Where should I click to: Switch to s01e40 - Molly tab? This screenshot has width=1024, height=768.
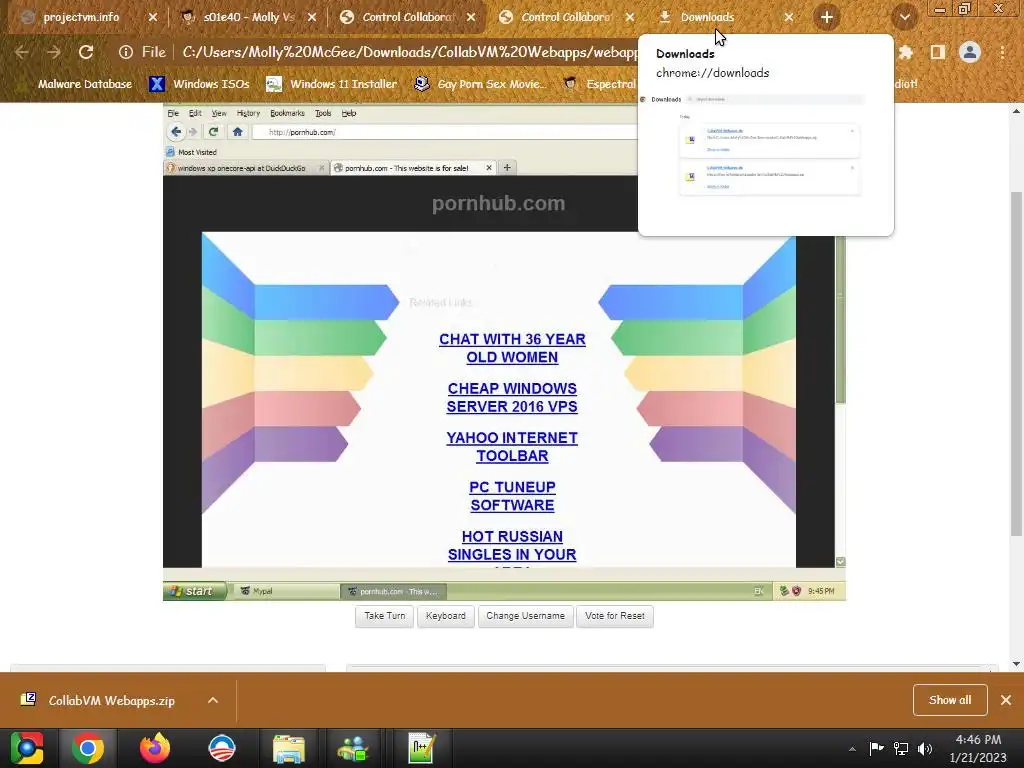coord(248,17)
